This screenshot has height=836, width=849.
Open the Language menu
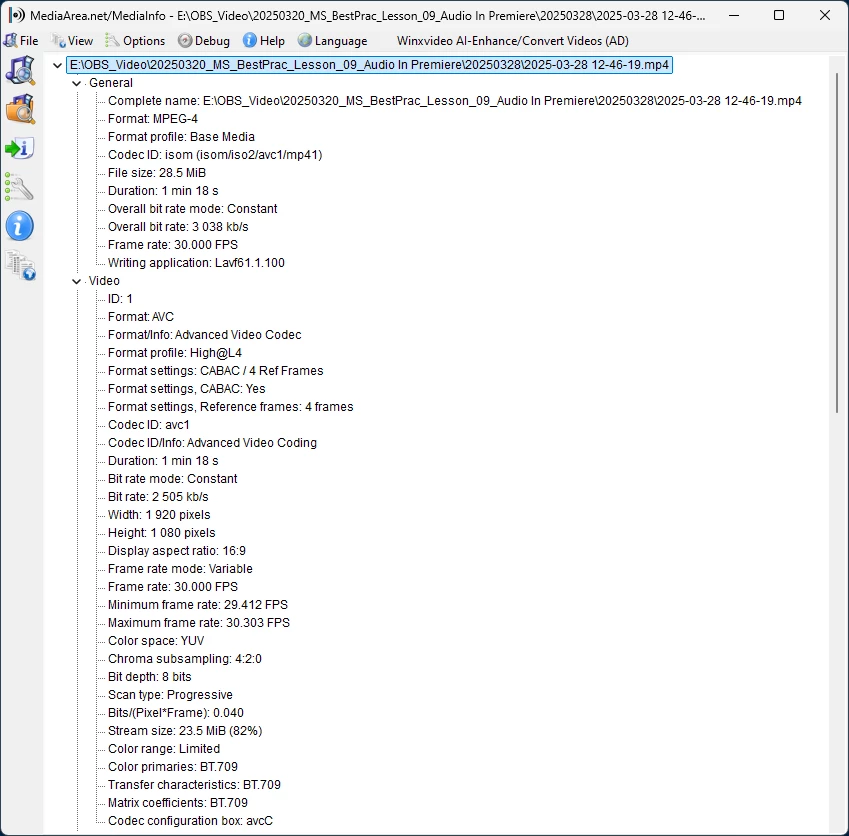332,41
